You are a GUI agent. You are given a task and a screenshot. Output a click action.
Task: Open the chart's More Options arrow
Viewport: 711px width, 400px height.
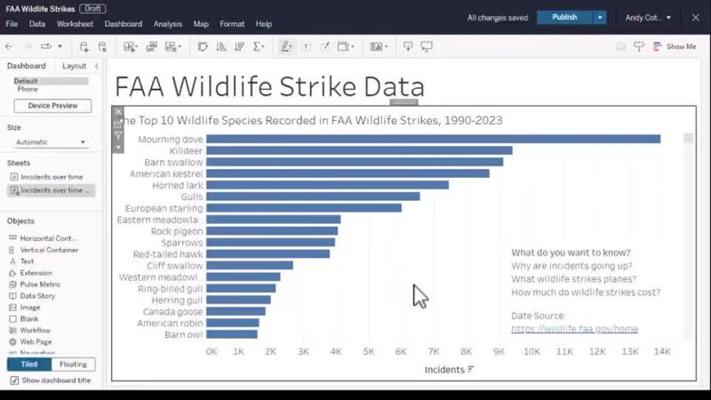coord(118,147)
